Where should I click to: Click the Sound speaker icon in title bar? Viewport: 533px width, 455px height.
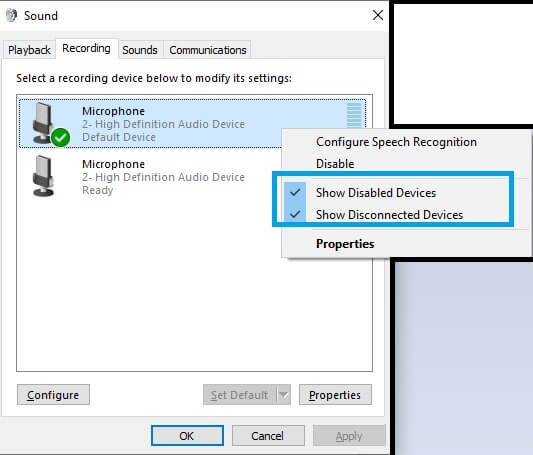tap(11, 15)
